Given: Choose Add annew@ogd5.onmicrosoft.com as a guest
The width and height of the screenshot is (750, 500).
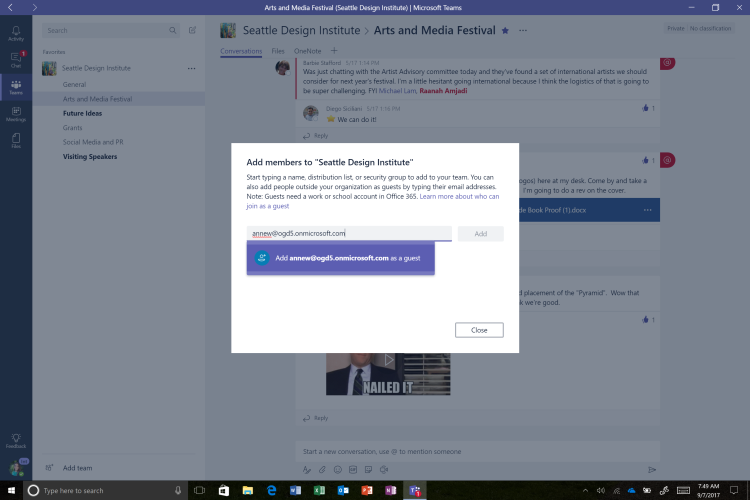Looking at the screenshot, I should (x=341, y=258).
